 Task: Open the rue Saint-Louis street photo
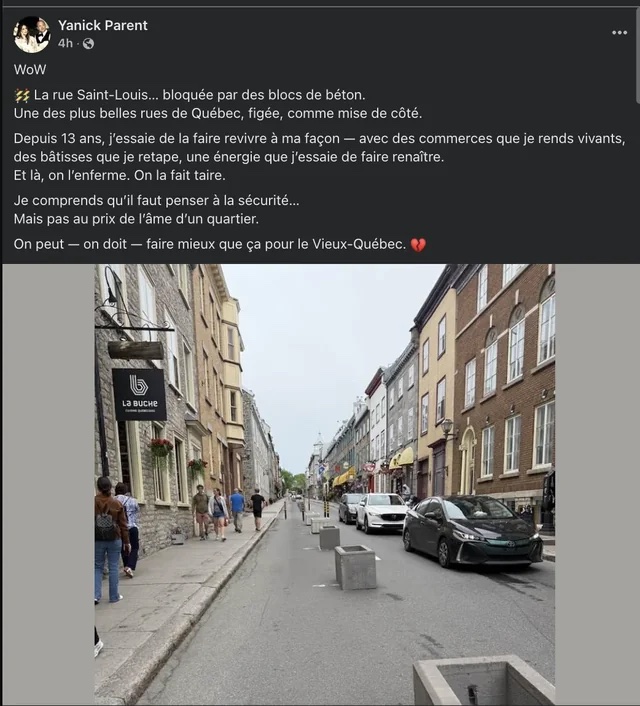[324, 484]
